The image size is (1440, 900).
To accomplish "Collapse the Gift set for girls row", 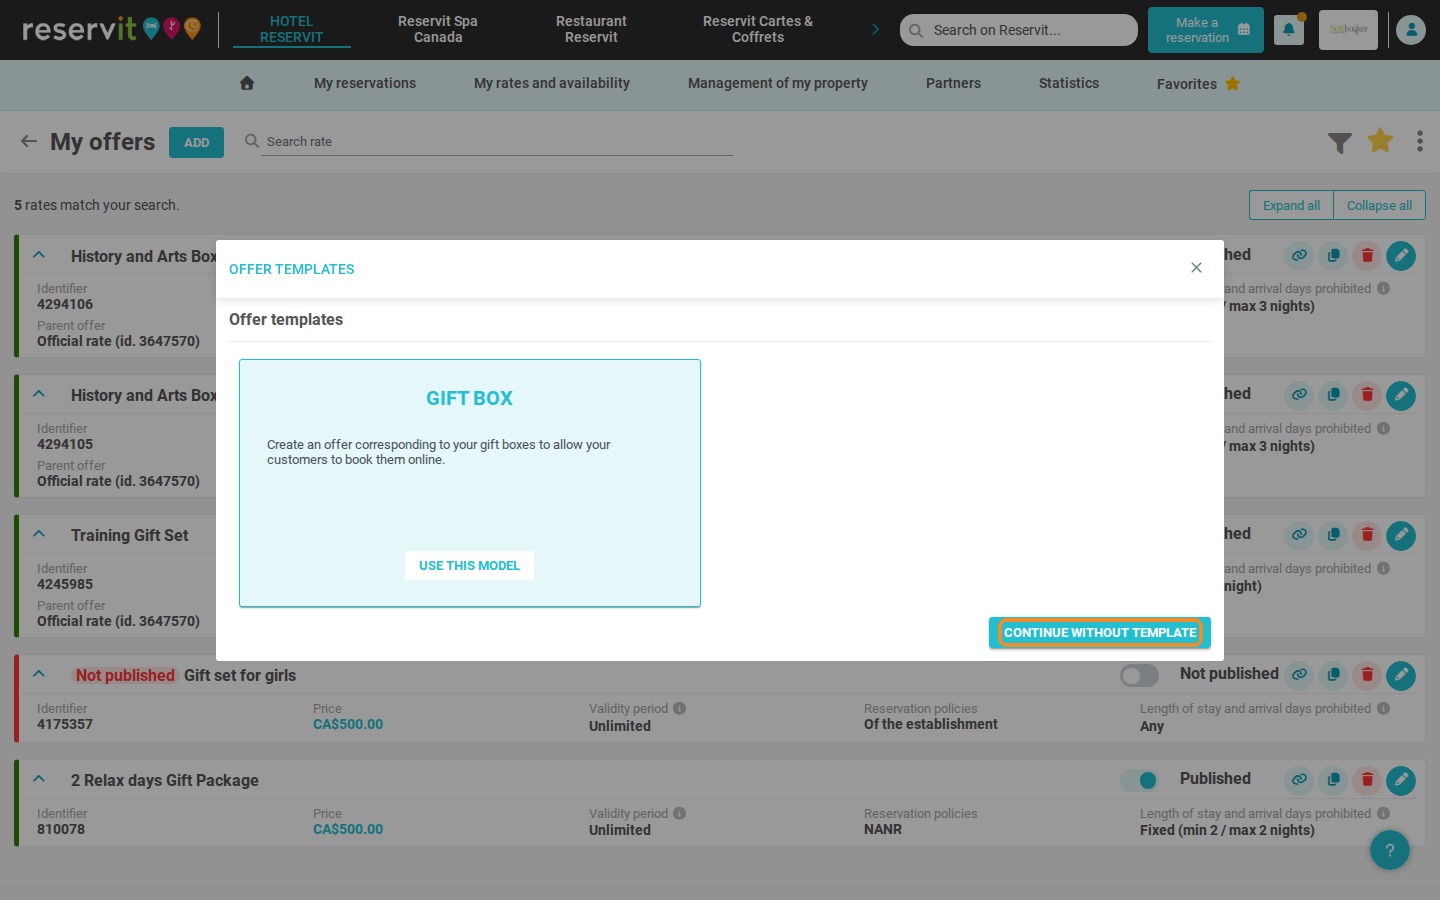I will pos(39,674).
